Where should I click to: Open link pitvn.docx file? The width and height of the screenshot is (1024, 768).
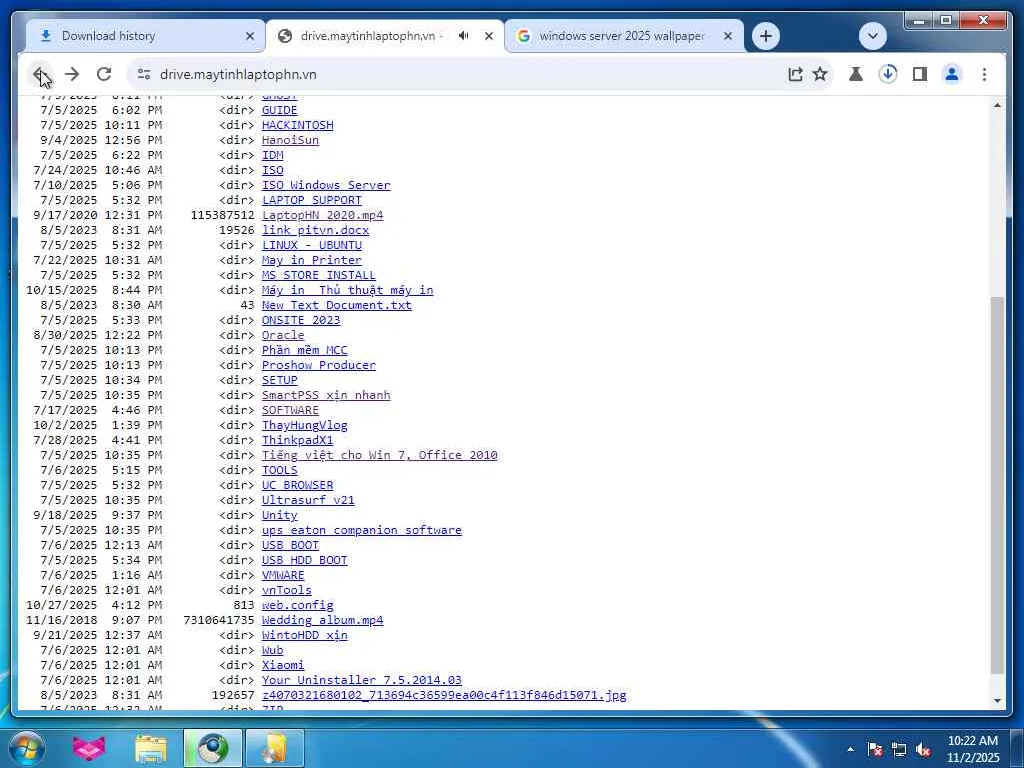click(315, 231)
